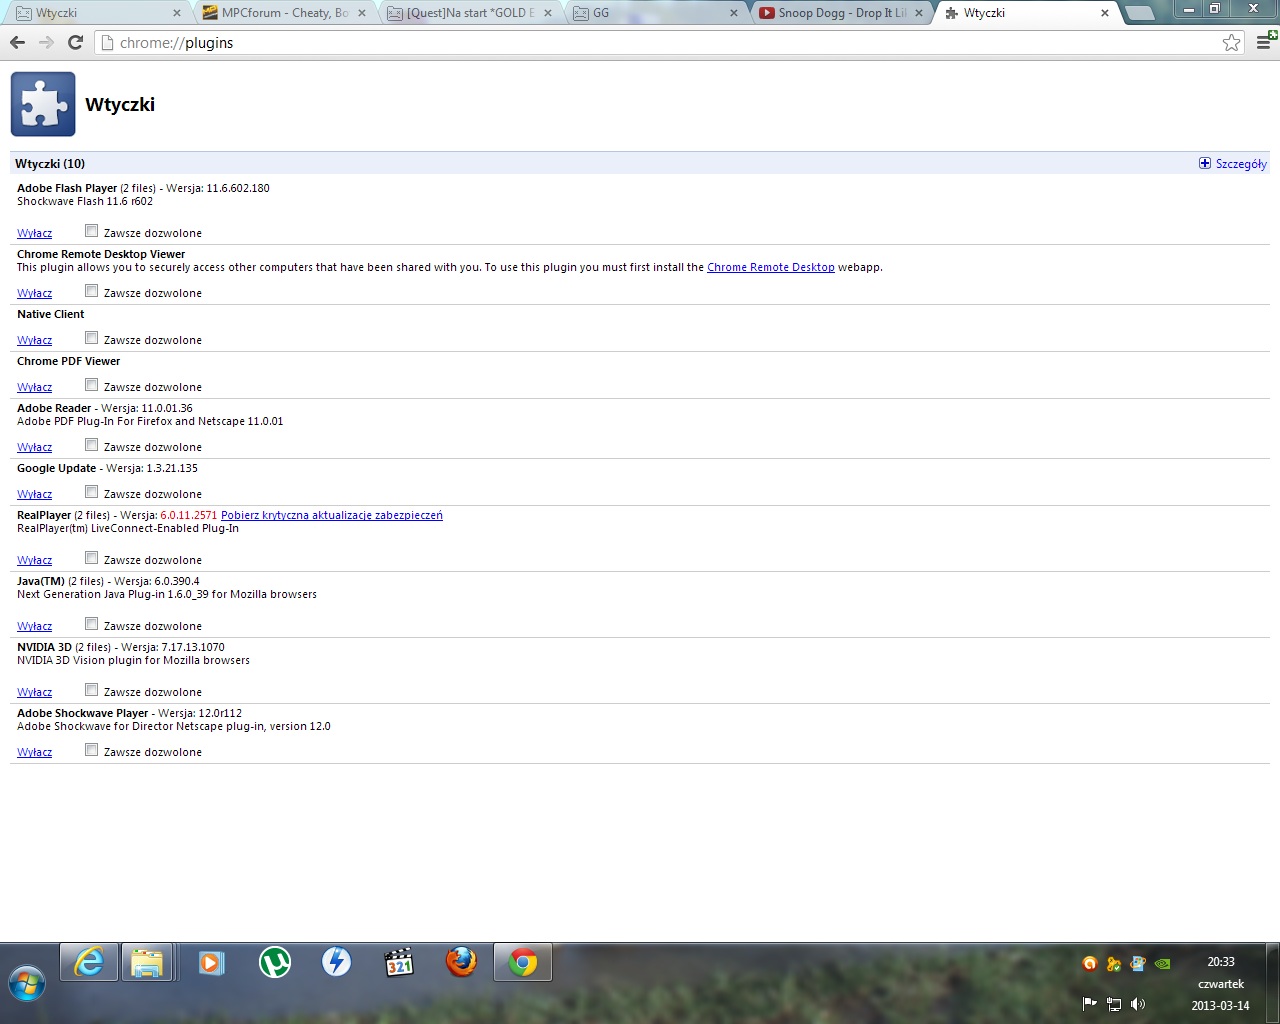This screenshot has height=1024, width=1280.
Task: Go back using the browser back arrow
Action: pyautogui.click(x=17, y=42)
